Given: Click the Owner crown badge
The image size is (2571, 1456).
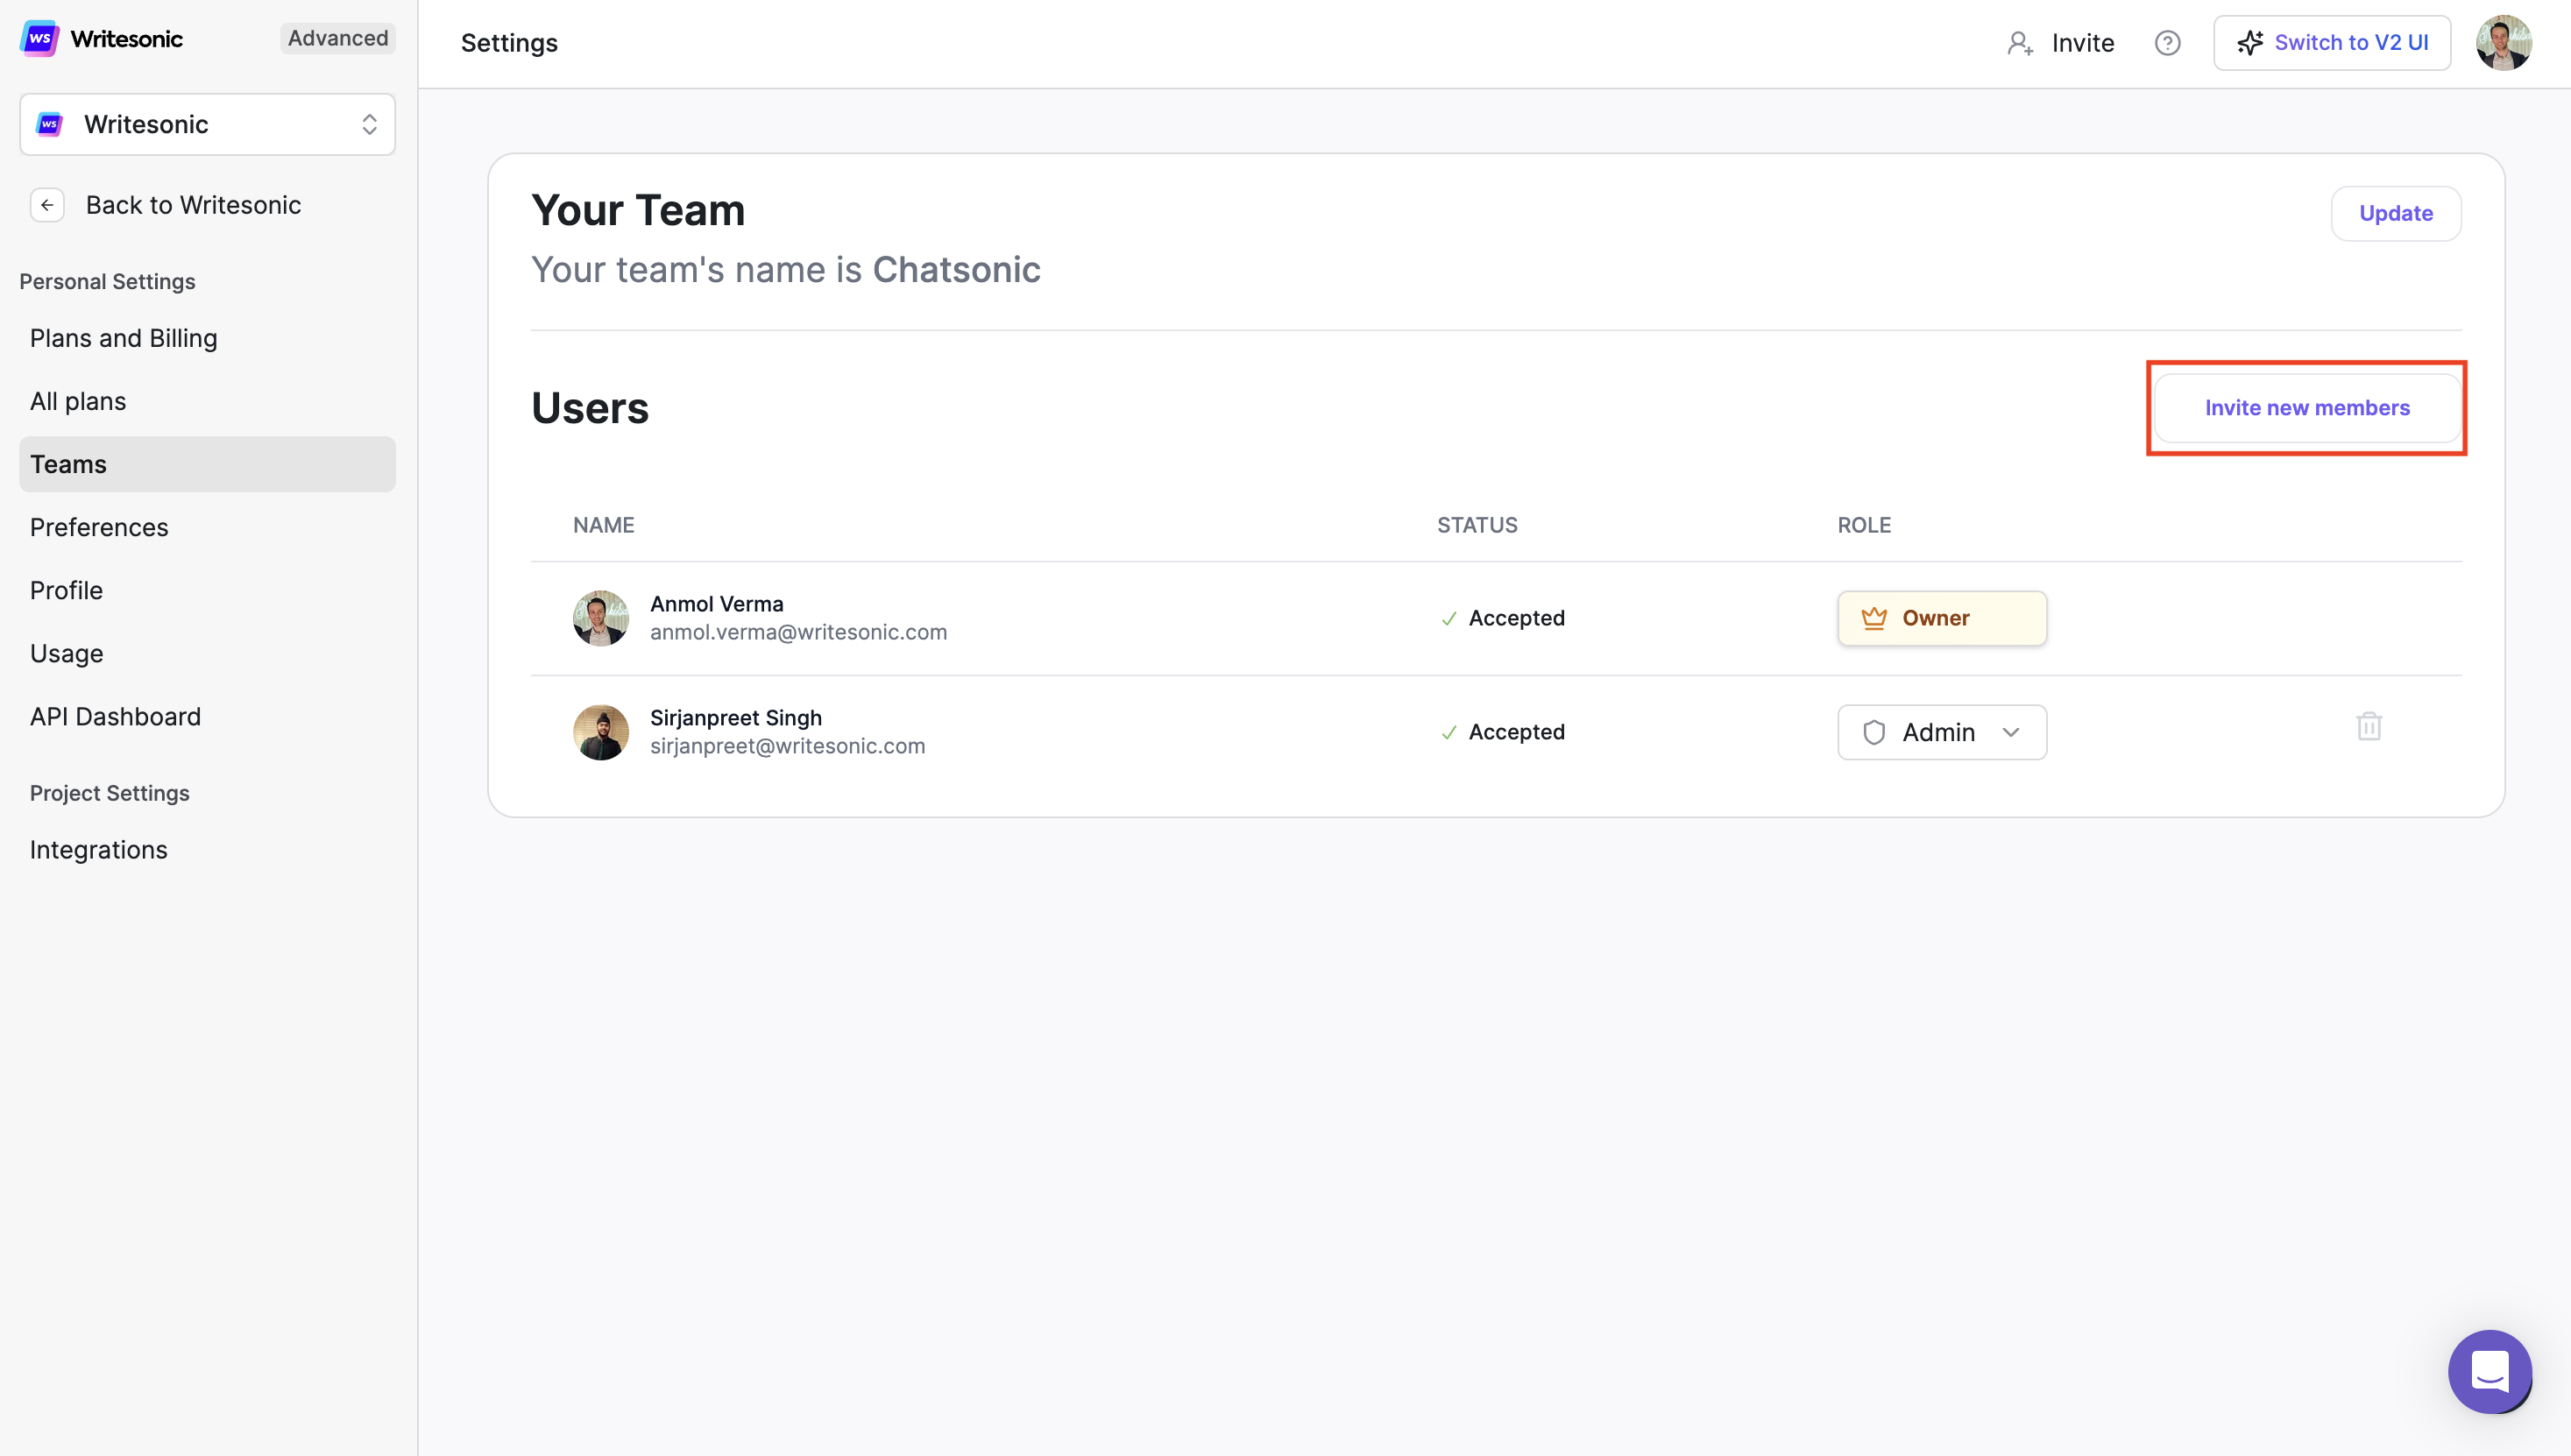Looking at the screenshot, I should point(1941,618).
